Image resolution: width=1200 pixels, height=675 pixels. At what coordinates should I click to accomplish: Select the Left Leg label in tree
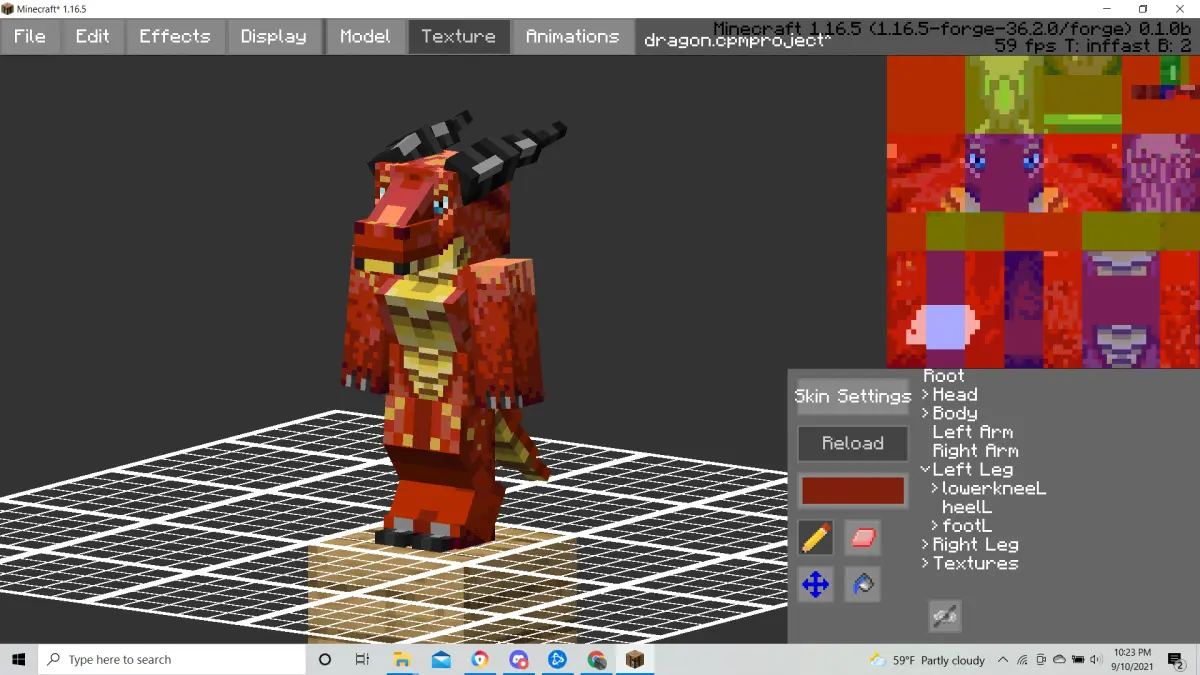pyautogui.click(x=973, y=470)
